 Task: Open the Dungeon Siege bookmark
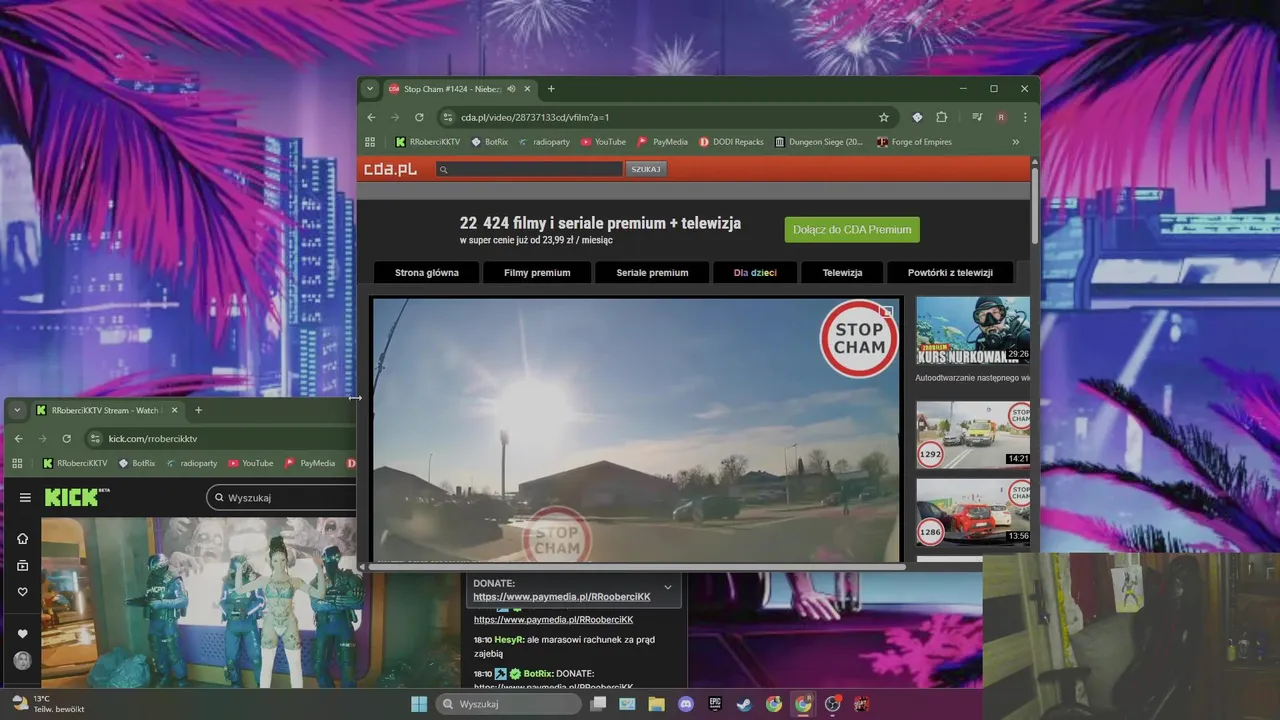point(819,142)
